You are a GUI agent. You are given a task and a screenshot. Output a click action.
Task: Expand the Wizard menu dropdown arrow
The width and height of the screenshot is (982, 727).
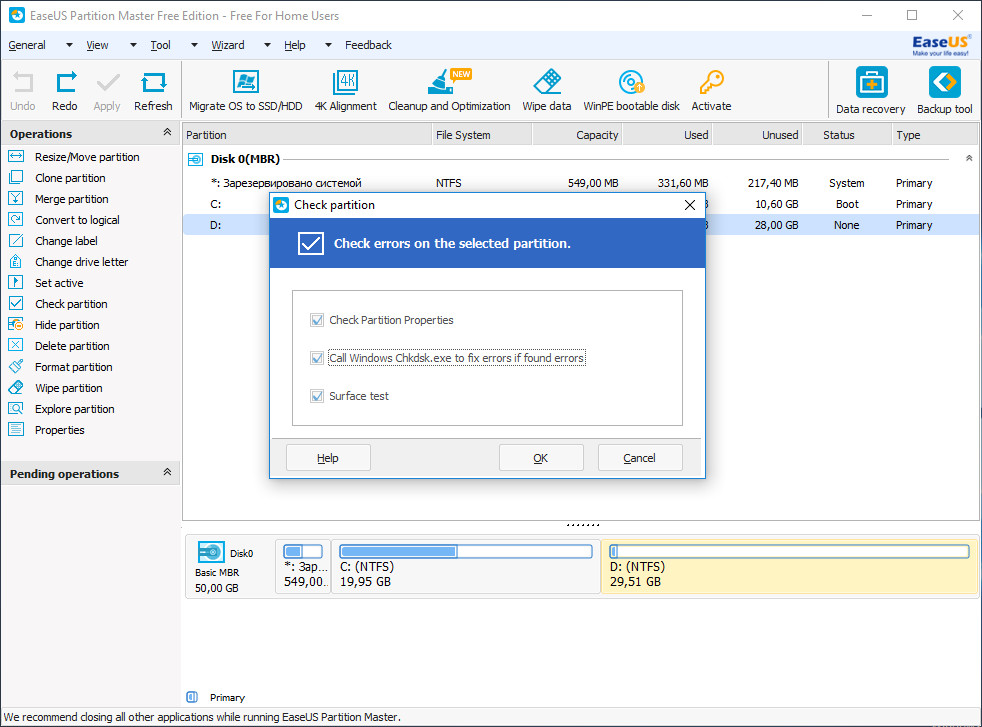coord(267,45)
